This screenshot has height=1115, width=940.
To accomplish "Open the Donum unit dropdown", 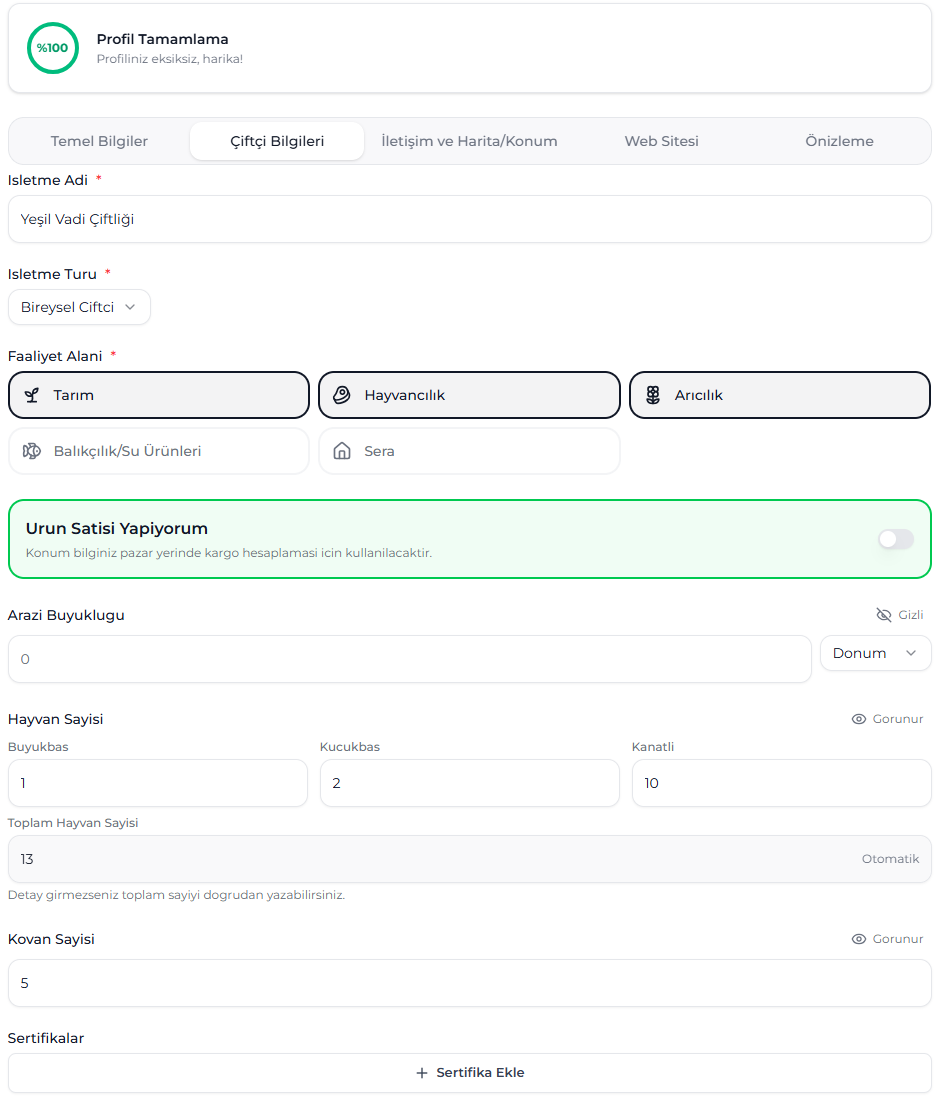I will (875, 653).
